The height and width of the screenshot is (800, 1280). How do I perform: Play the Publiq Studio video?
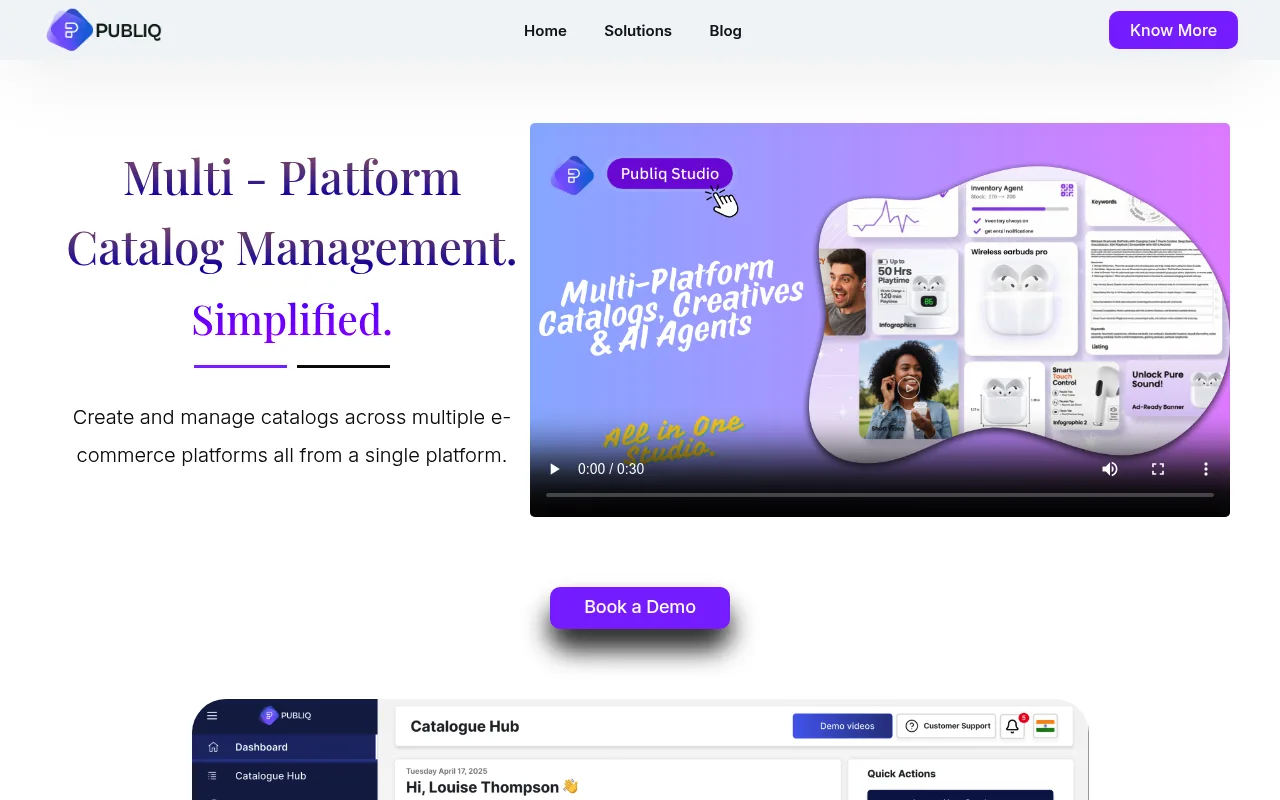point(555,469)
